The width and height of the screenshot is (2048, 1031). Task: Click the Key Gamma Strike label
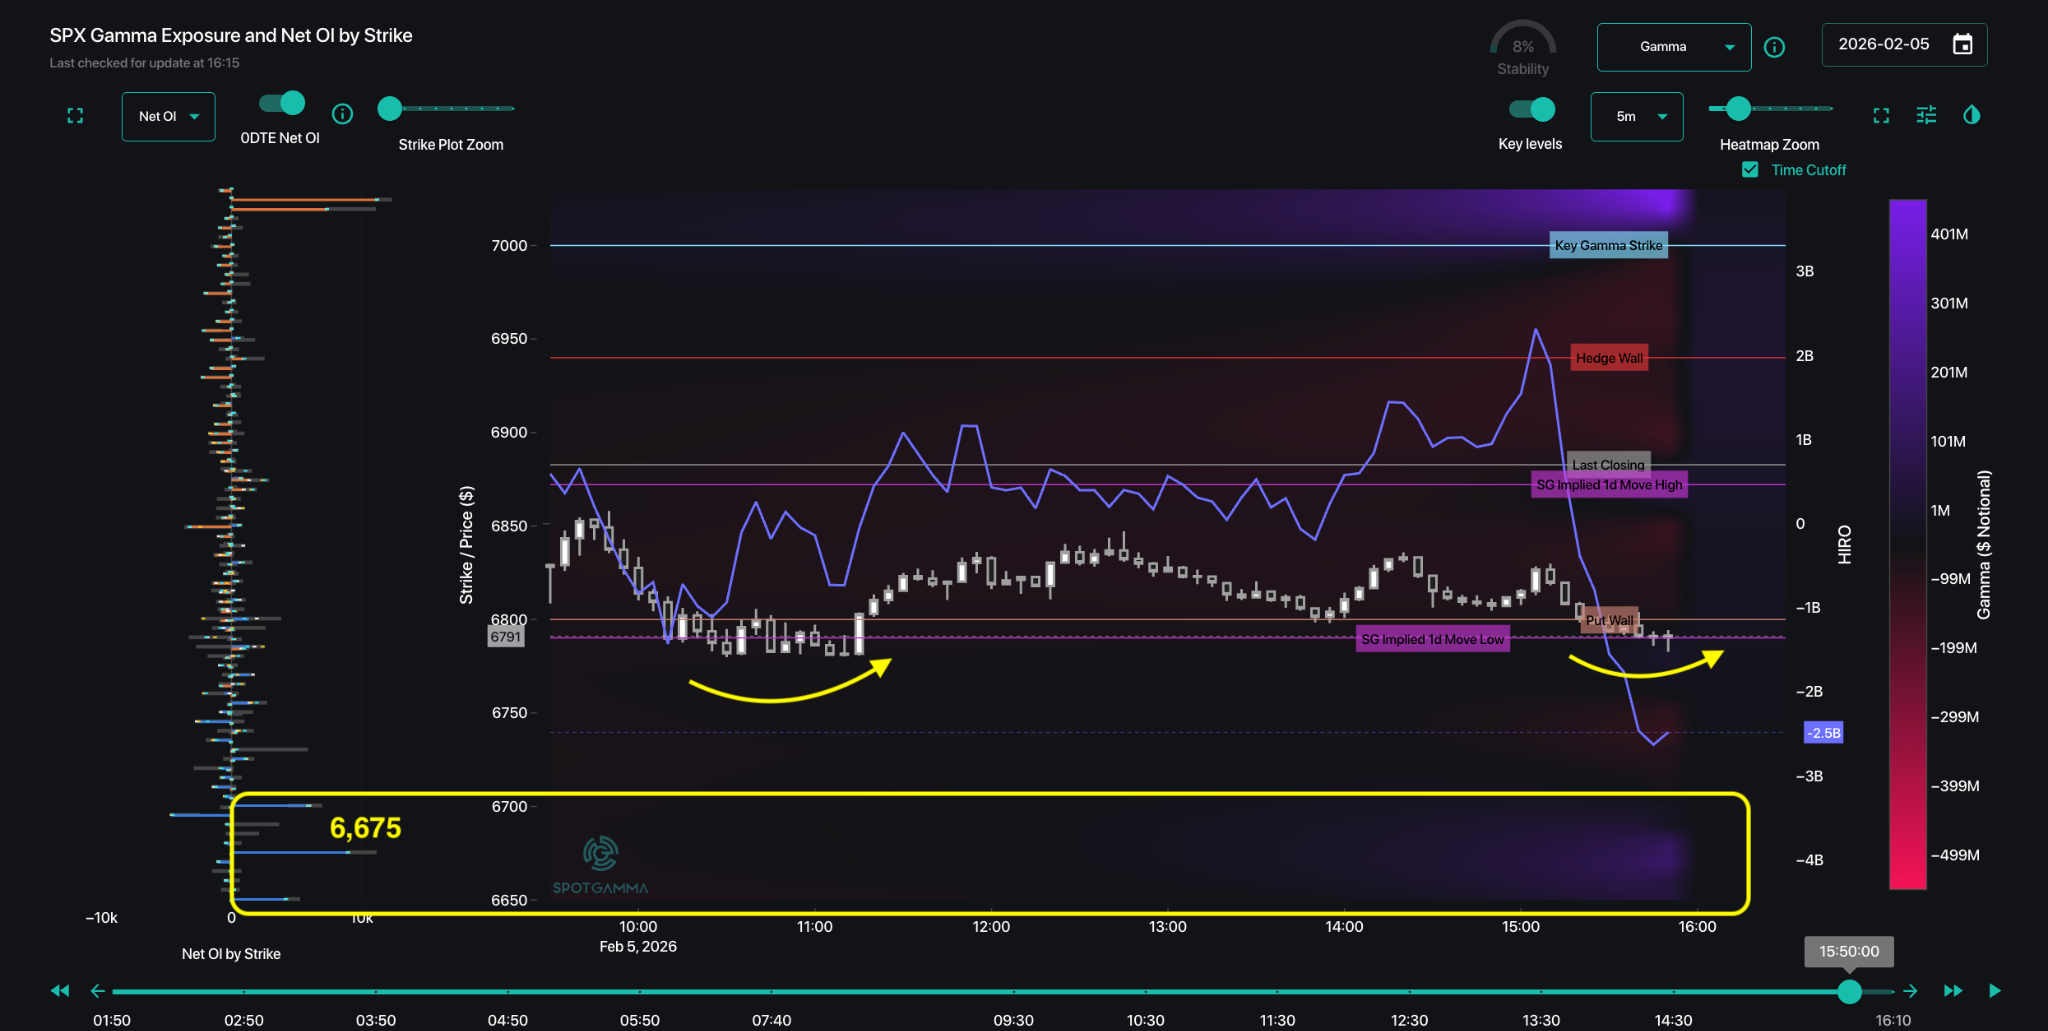tap(1608, 245)
